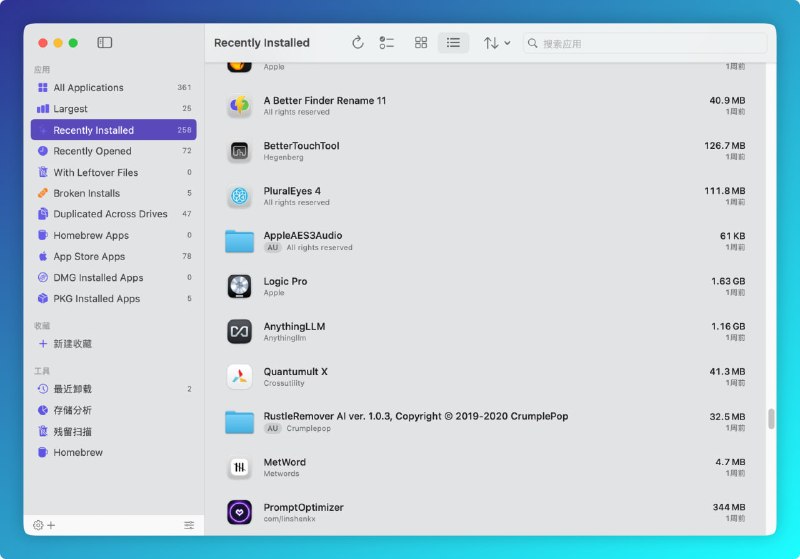Click Duplicated Across Drives icon

43,214
